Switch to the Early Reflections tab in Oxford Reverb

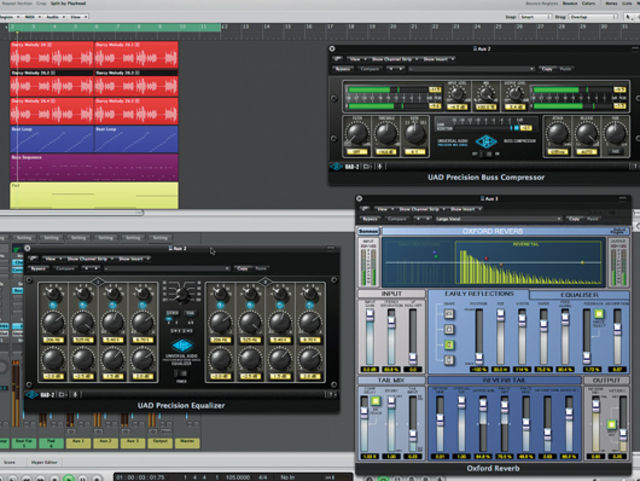coord(479,294)
